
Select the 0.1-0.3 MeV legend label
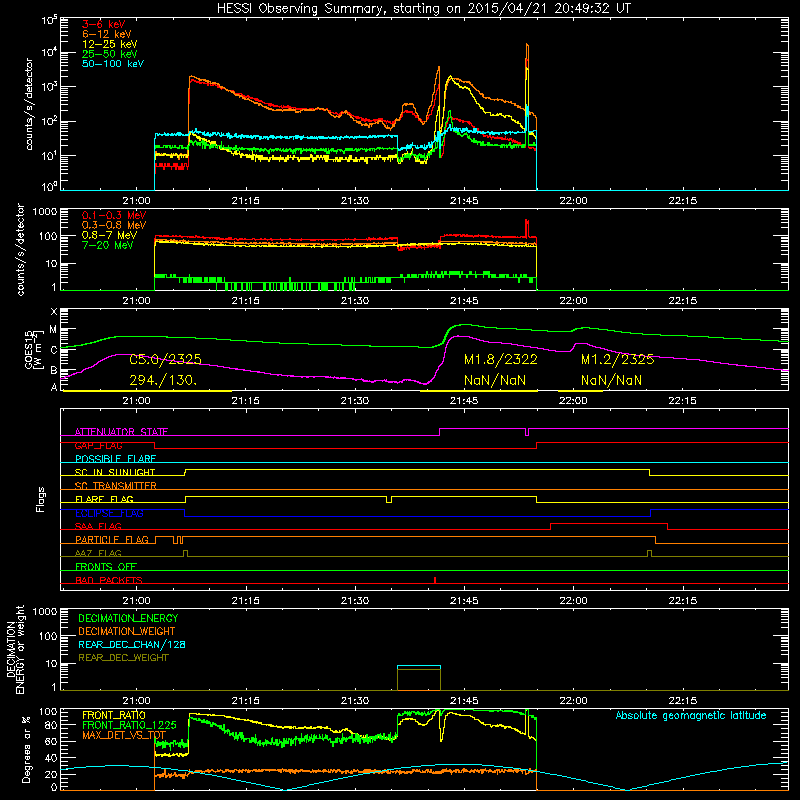tap(114, 215)
